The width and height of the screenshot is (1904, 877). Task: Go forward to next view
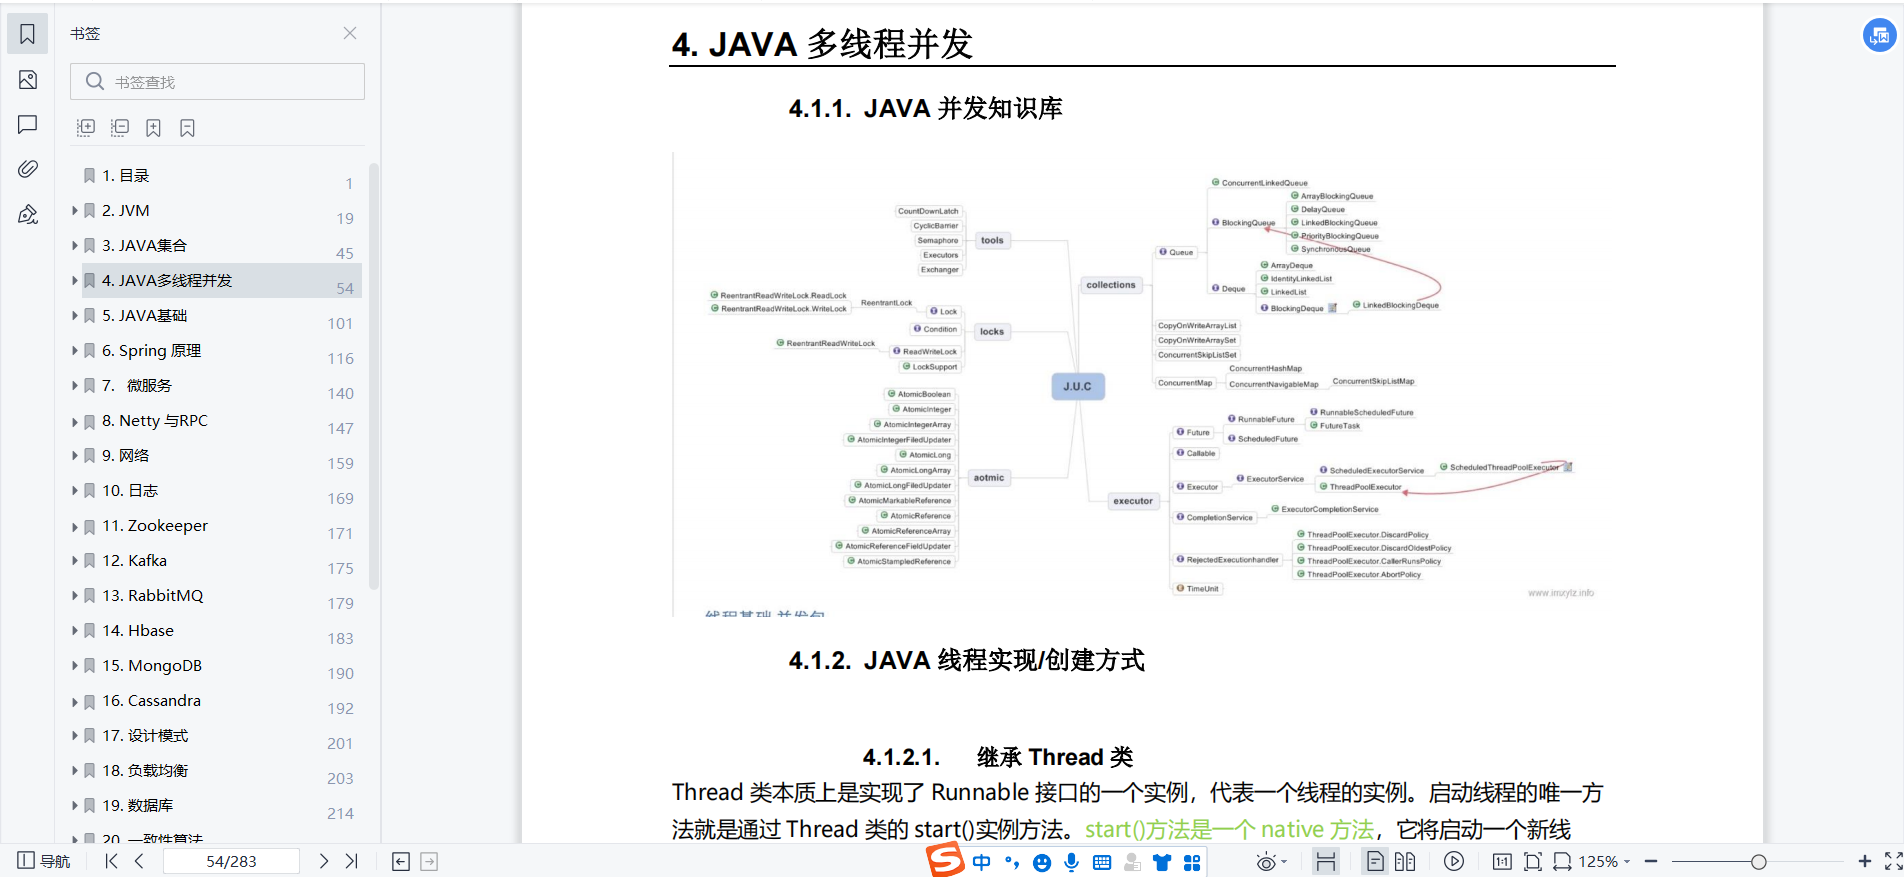(429, 862)
